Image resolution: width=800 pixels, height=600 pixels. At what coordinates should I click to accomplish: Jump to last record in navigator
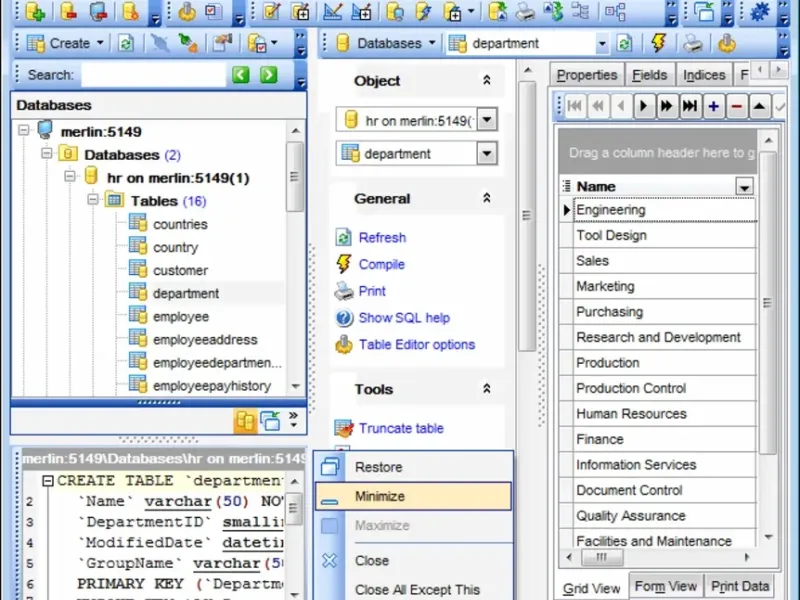click(x=690, y=106)
